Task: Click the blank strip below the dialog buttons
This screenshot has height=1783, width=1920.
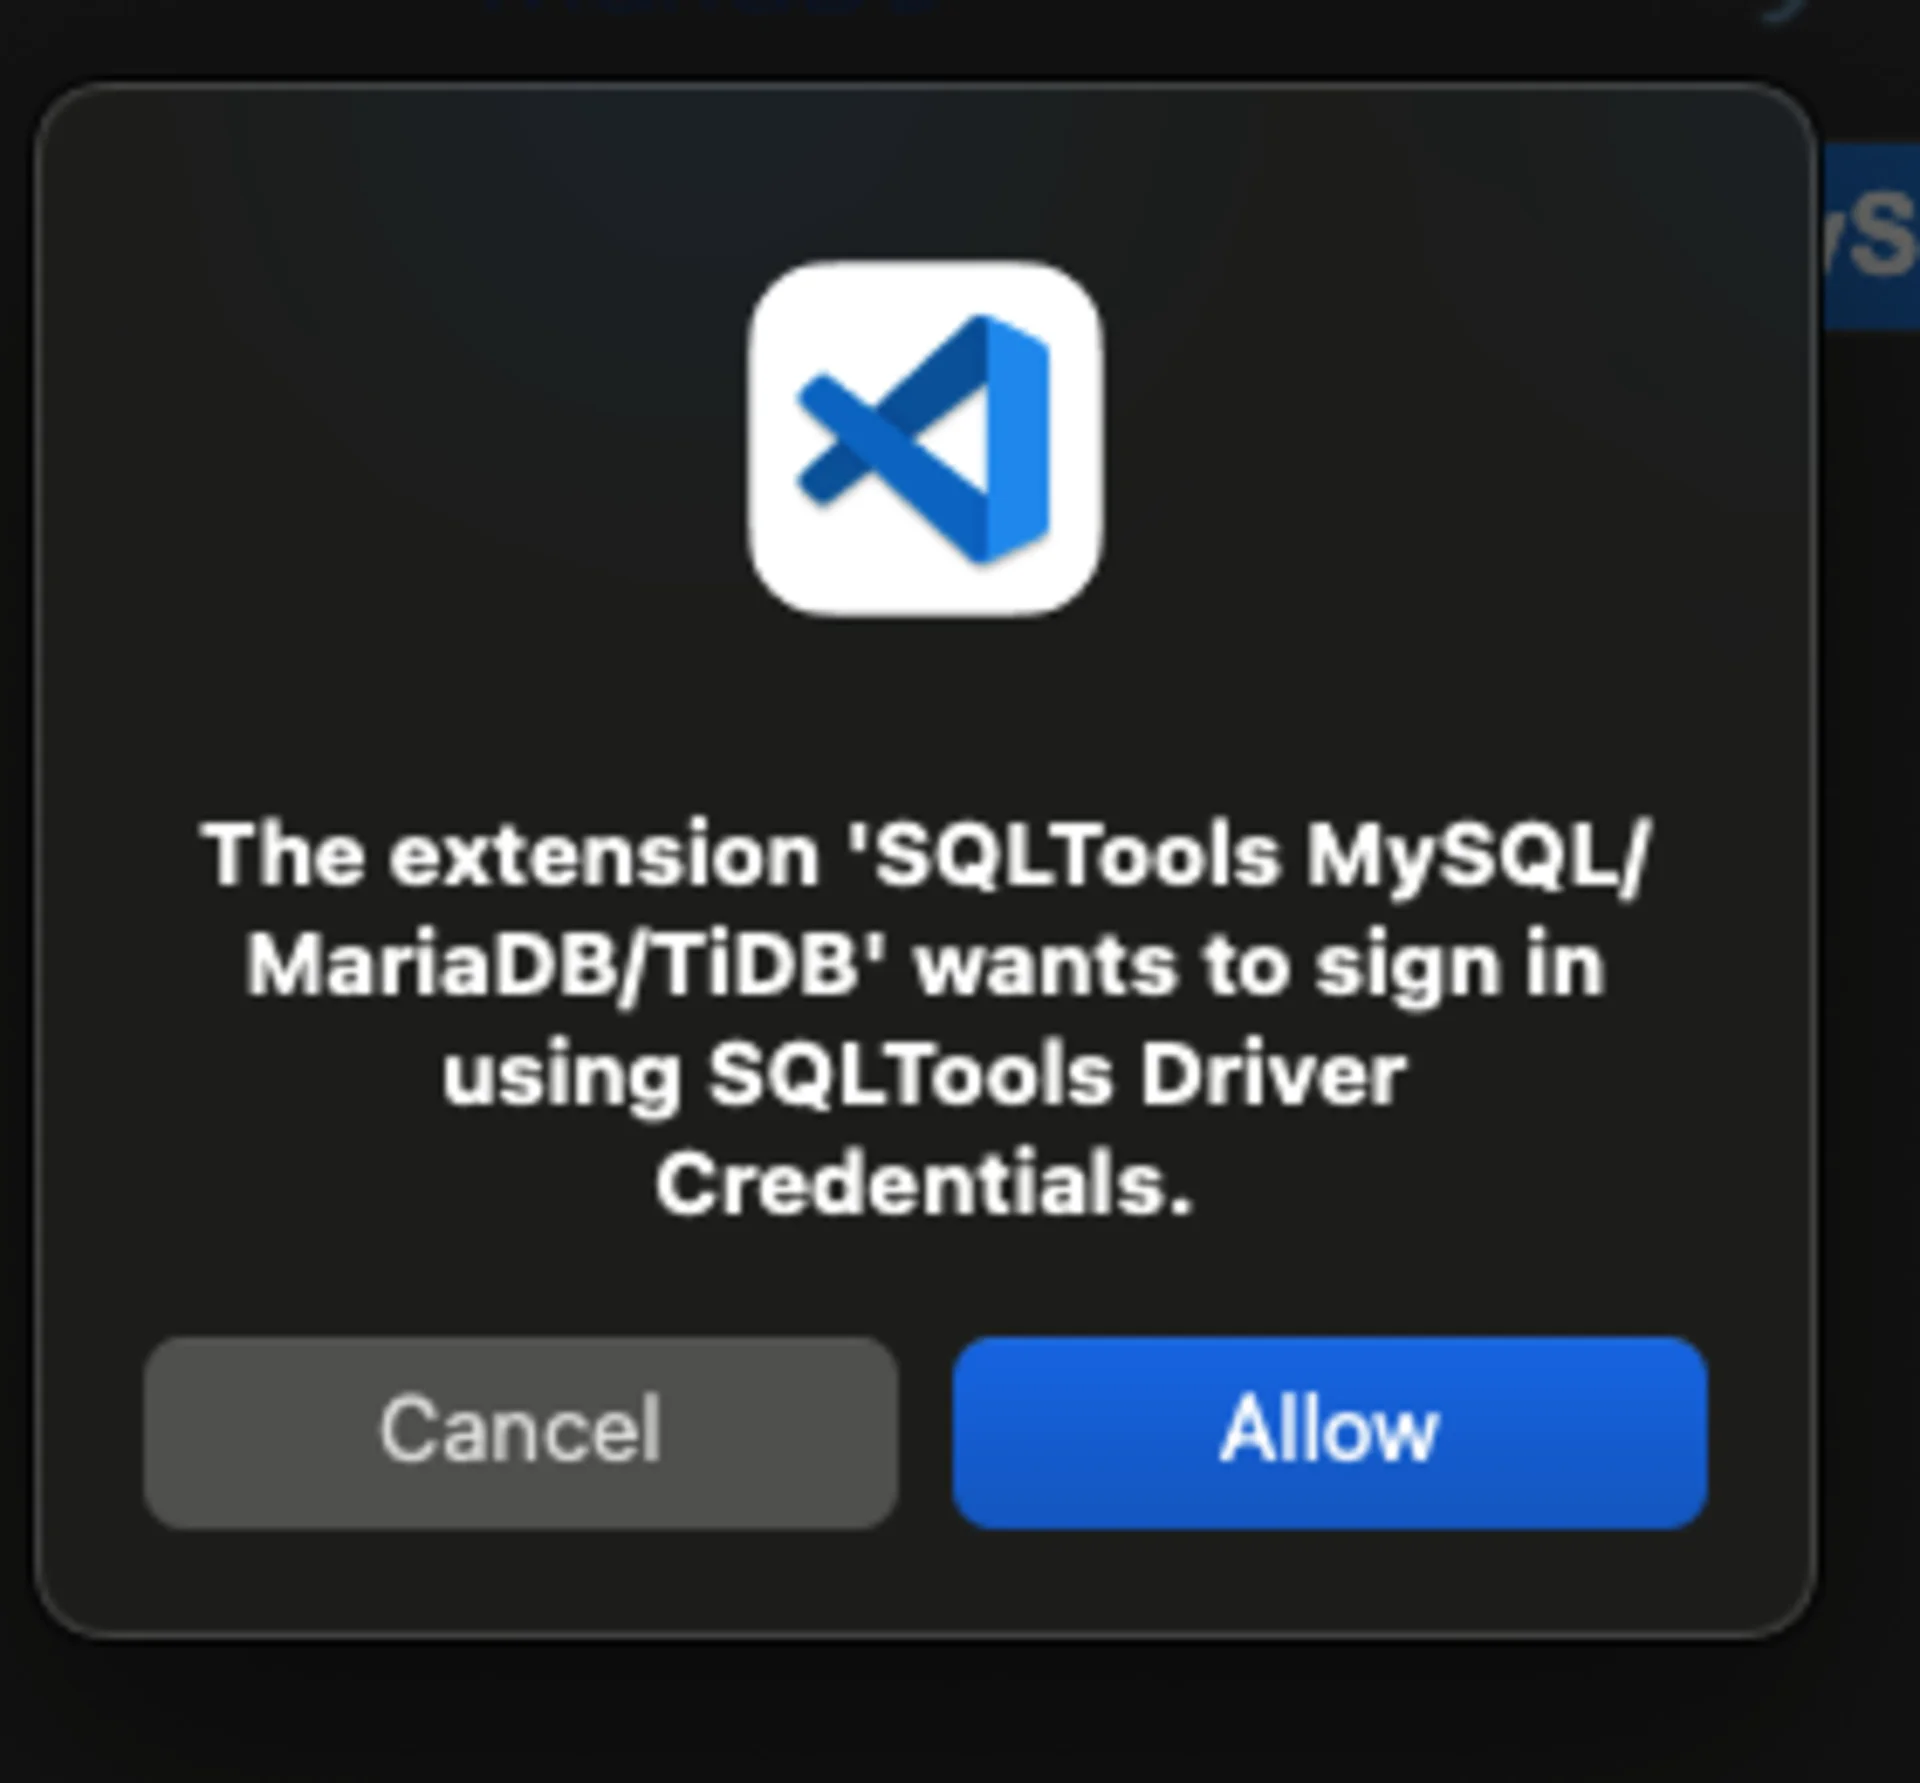Action: click(925, 1580)
